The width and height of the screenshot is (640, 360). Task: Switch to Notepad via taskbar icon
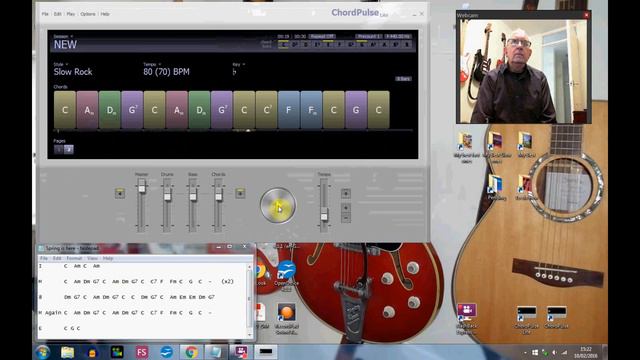pos(216,352)
